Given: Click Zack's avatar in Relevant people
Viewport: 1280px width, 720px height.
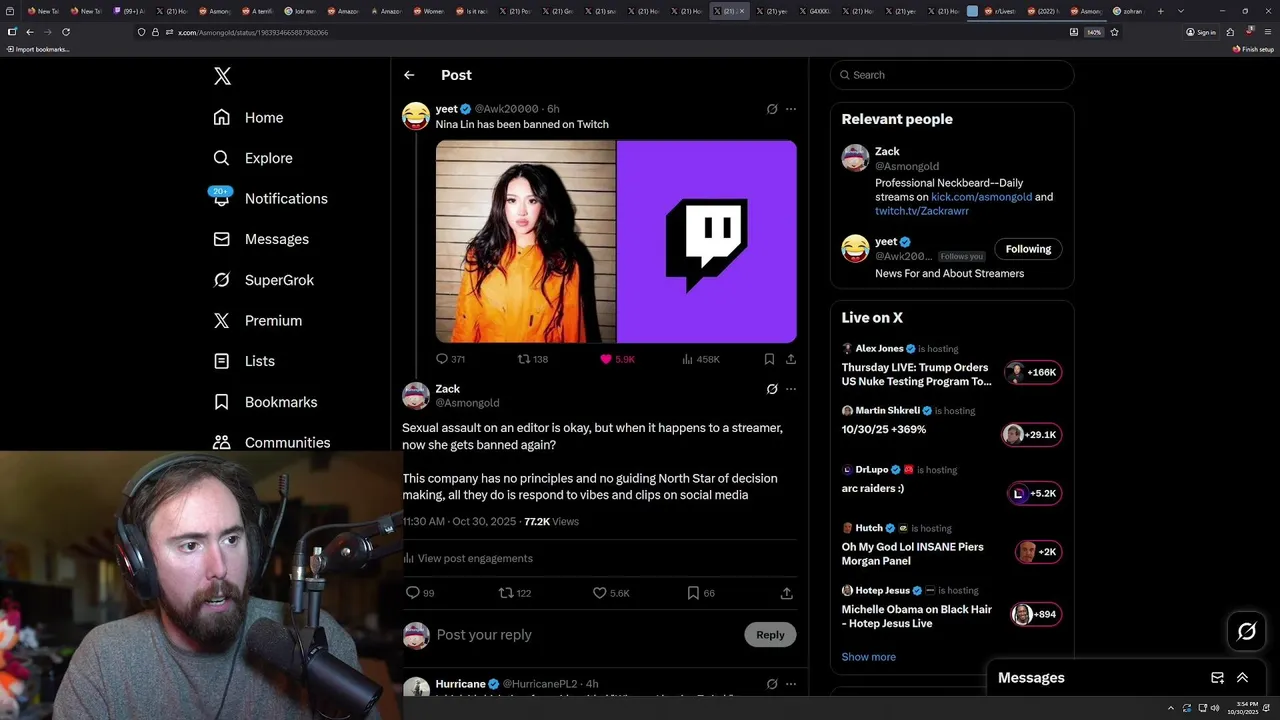Looking at the screenshot, I should point(855,158).
